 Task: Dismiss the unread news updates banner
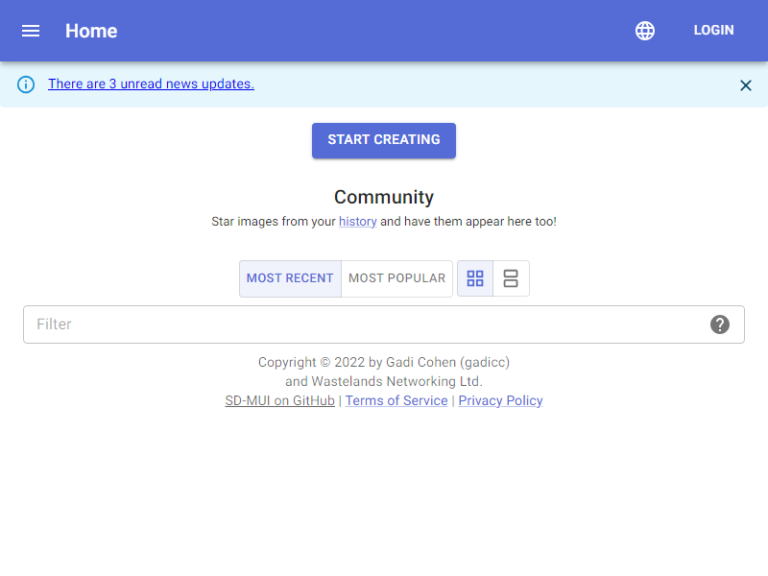tap(745, 85)
